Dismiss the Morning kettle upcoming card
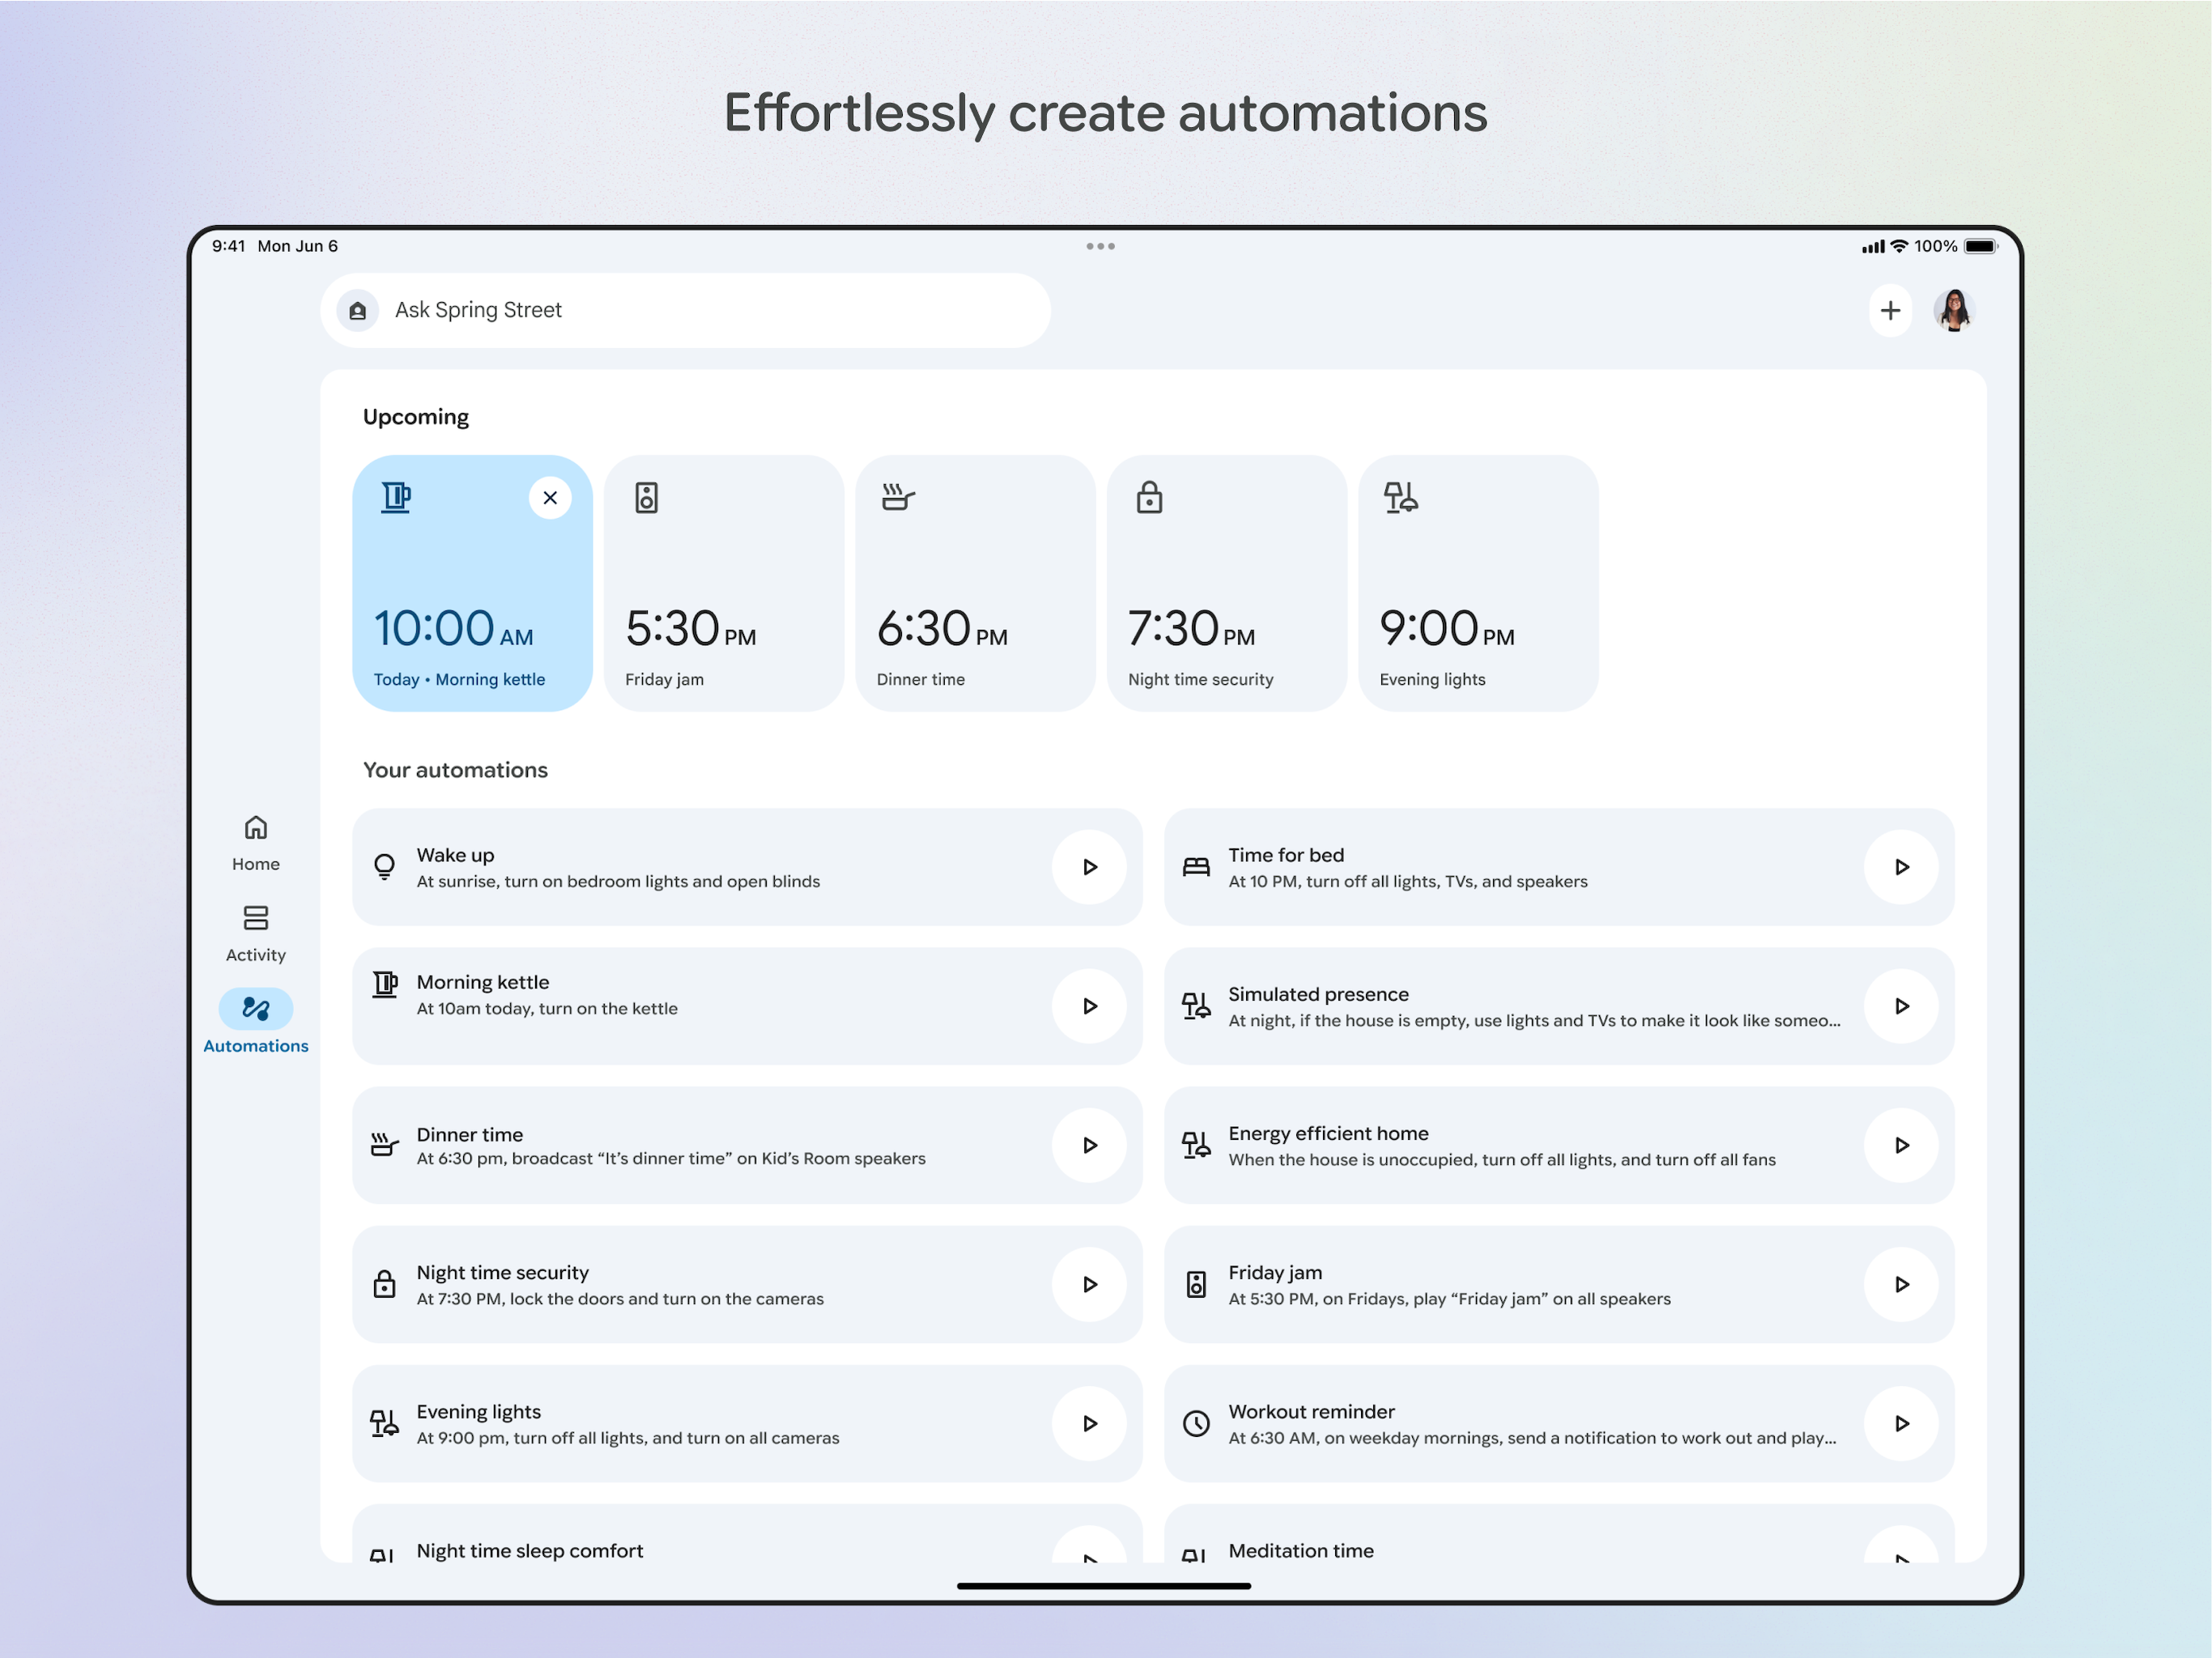2212x1658 pixels. click(x=550, y=497)
